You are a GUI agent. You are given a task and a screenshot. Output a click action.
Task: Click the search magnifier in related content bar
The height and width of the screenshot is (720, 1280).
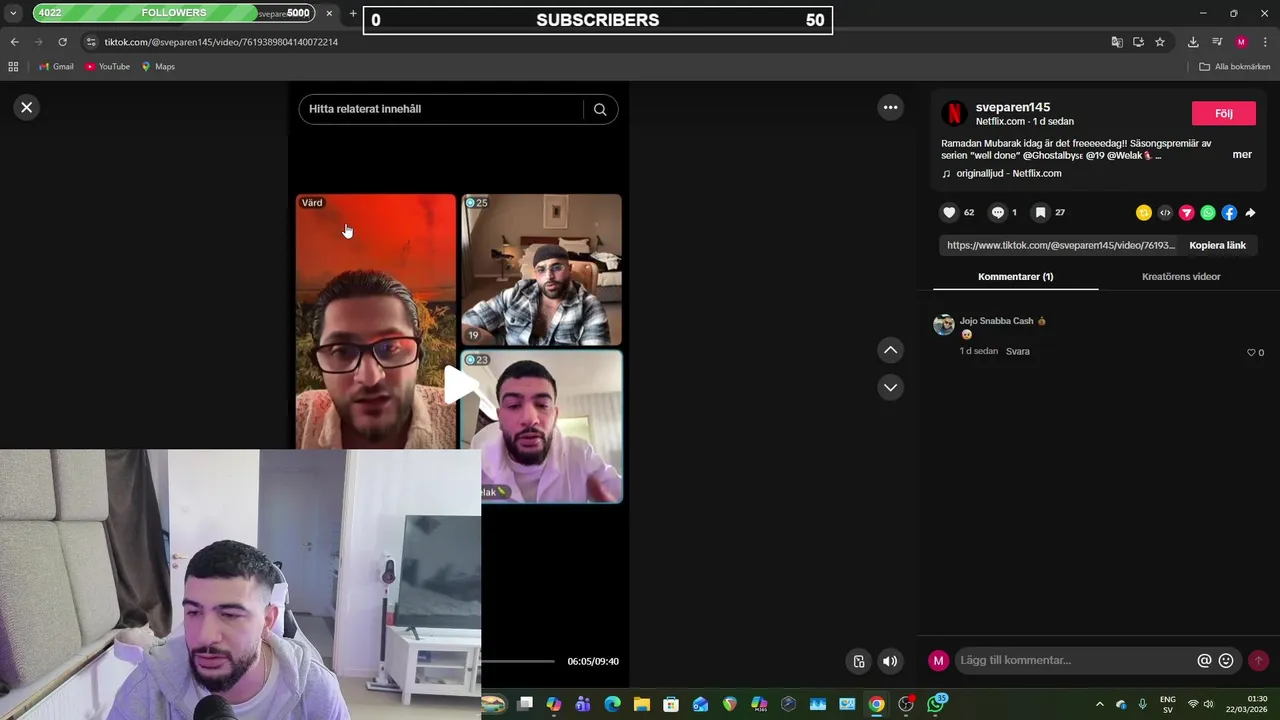pyautogui.click(x=600, y=109)
